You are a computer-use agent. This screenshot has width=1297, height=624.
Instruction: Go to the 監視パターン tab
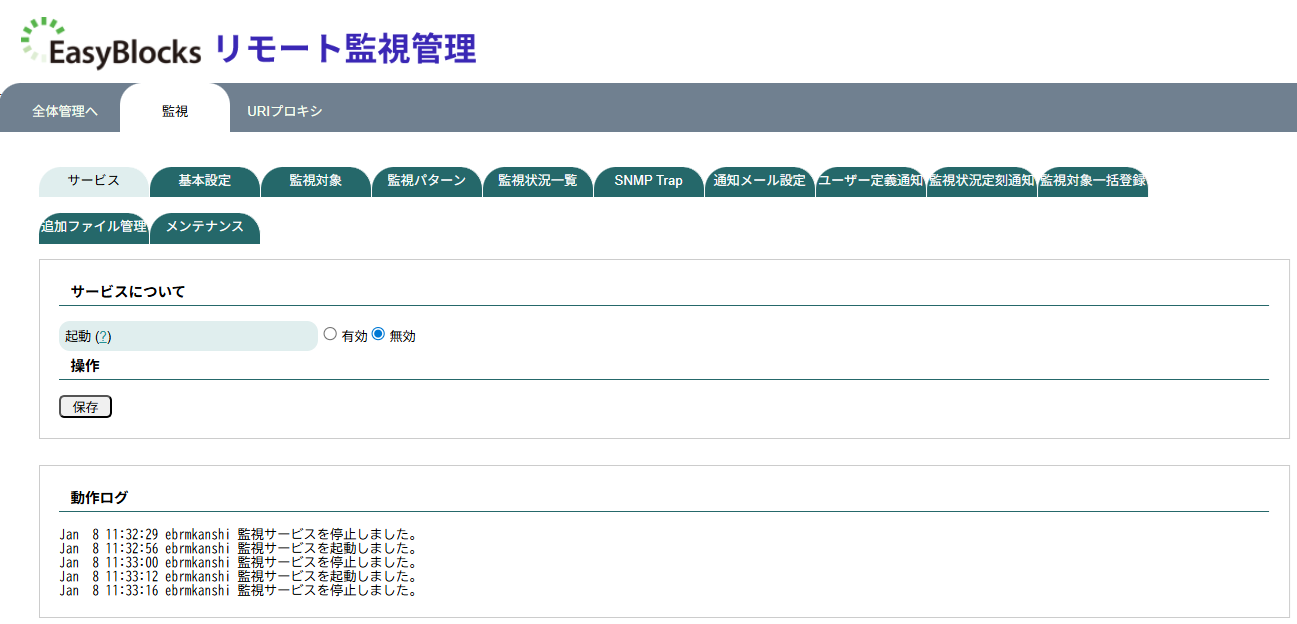pos(427,181)
